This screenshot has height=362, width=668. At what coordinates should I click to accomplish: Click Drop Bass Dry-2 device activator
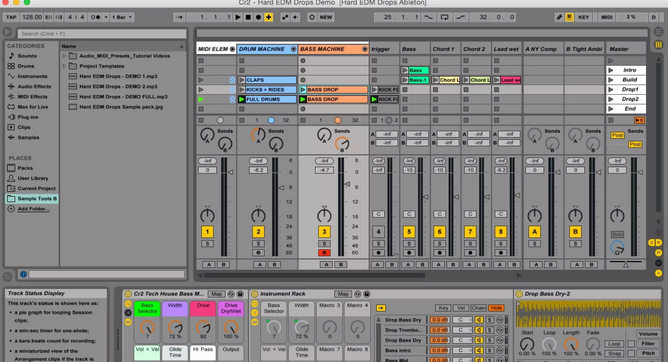click(519, 294)
